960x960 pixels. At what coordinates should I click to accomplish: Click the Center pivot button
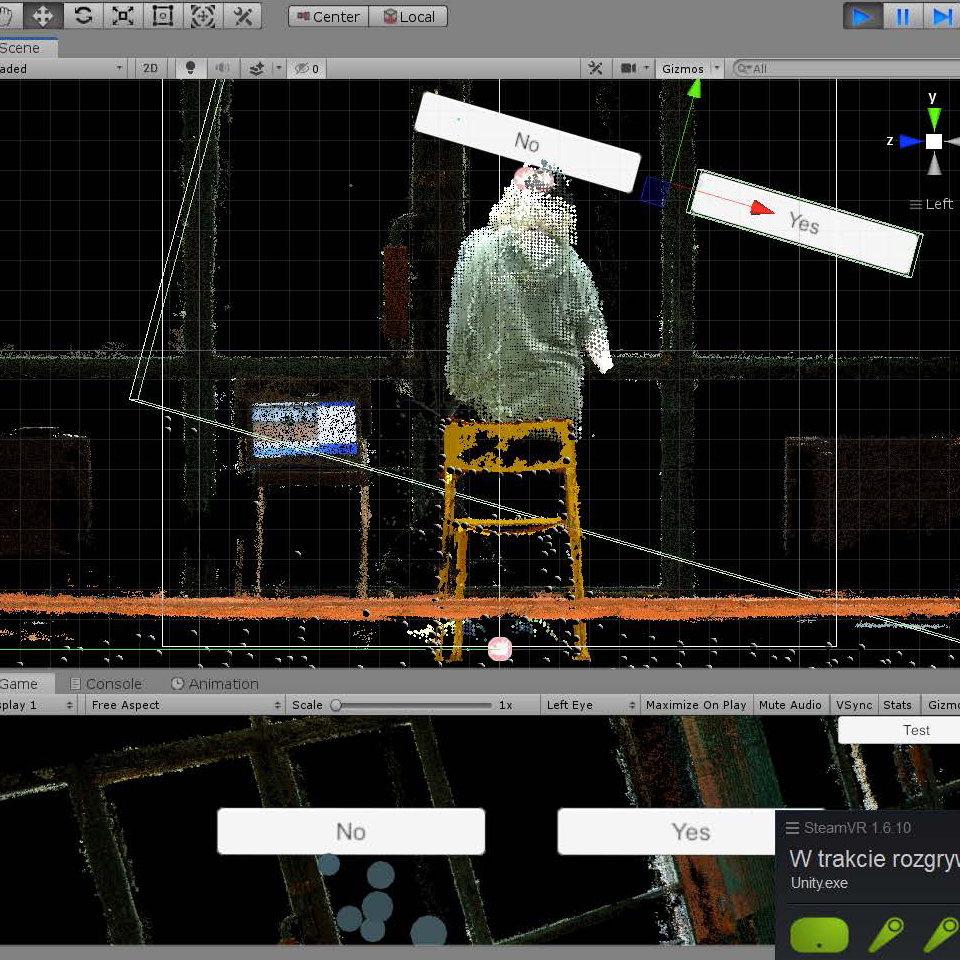328,17
